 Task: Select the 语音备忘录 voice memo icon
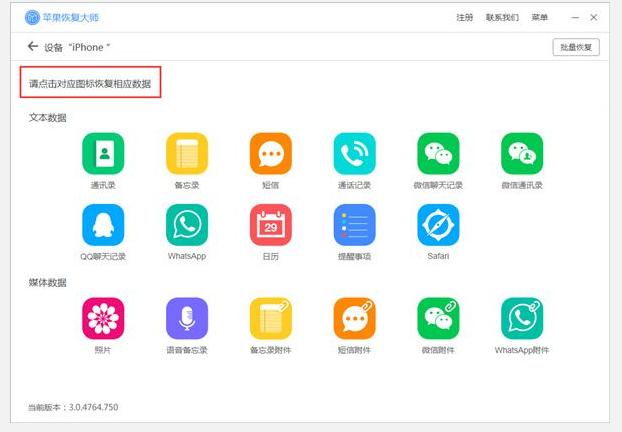[x=187, y=319]
